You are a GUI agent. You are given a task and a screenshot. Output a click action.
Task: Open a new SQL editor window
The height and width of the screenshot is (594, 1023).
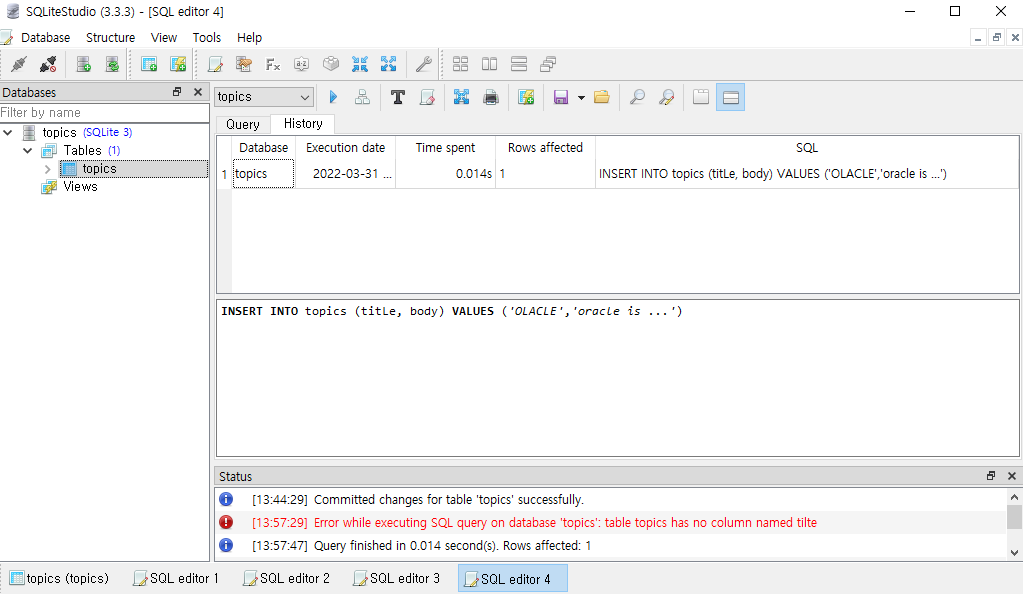pyautogui.click(x=215, y=64)
